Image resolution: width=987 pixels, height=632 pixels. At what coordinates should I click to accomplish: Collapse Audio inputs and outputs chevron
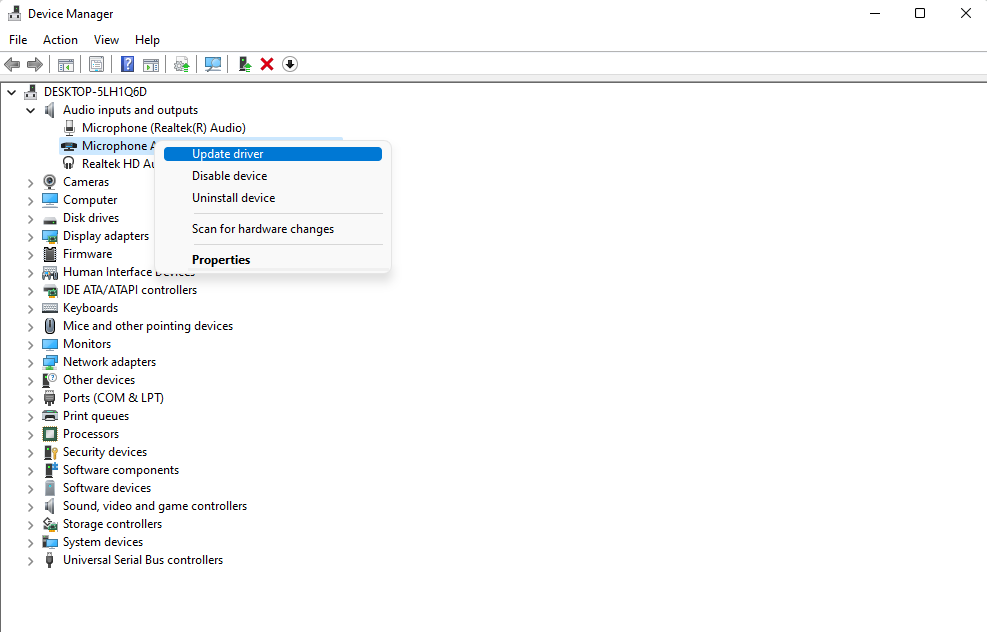pyautogui.click(x=30, y=110)
